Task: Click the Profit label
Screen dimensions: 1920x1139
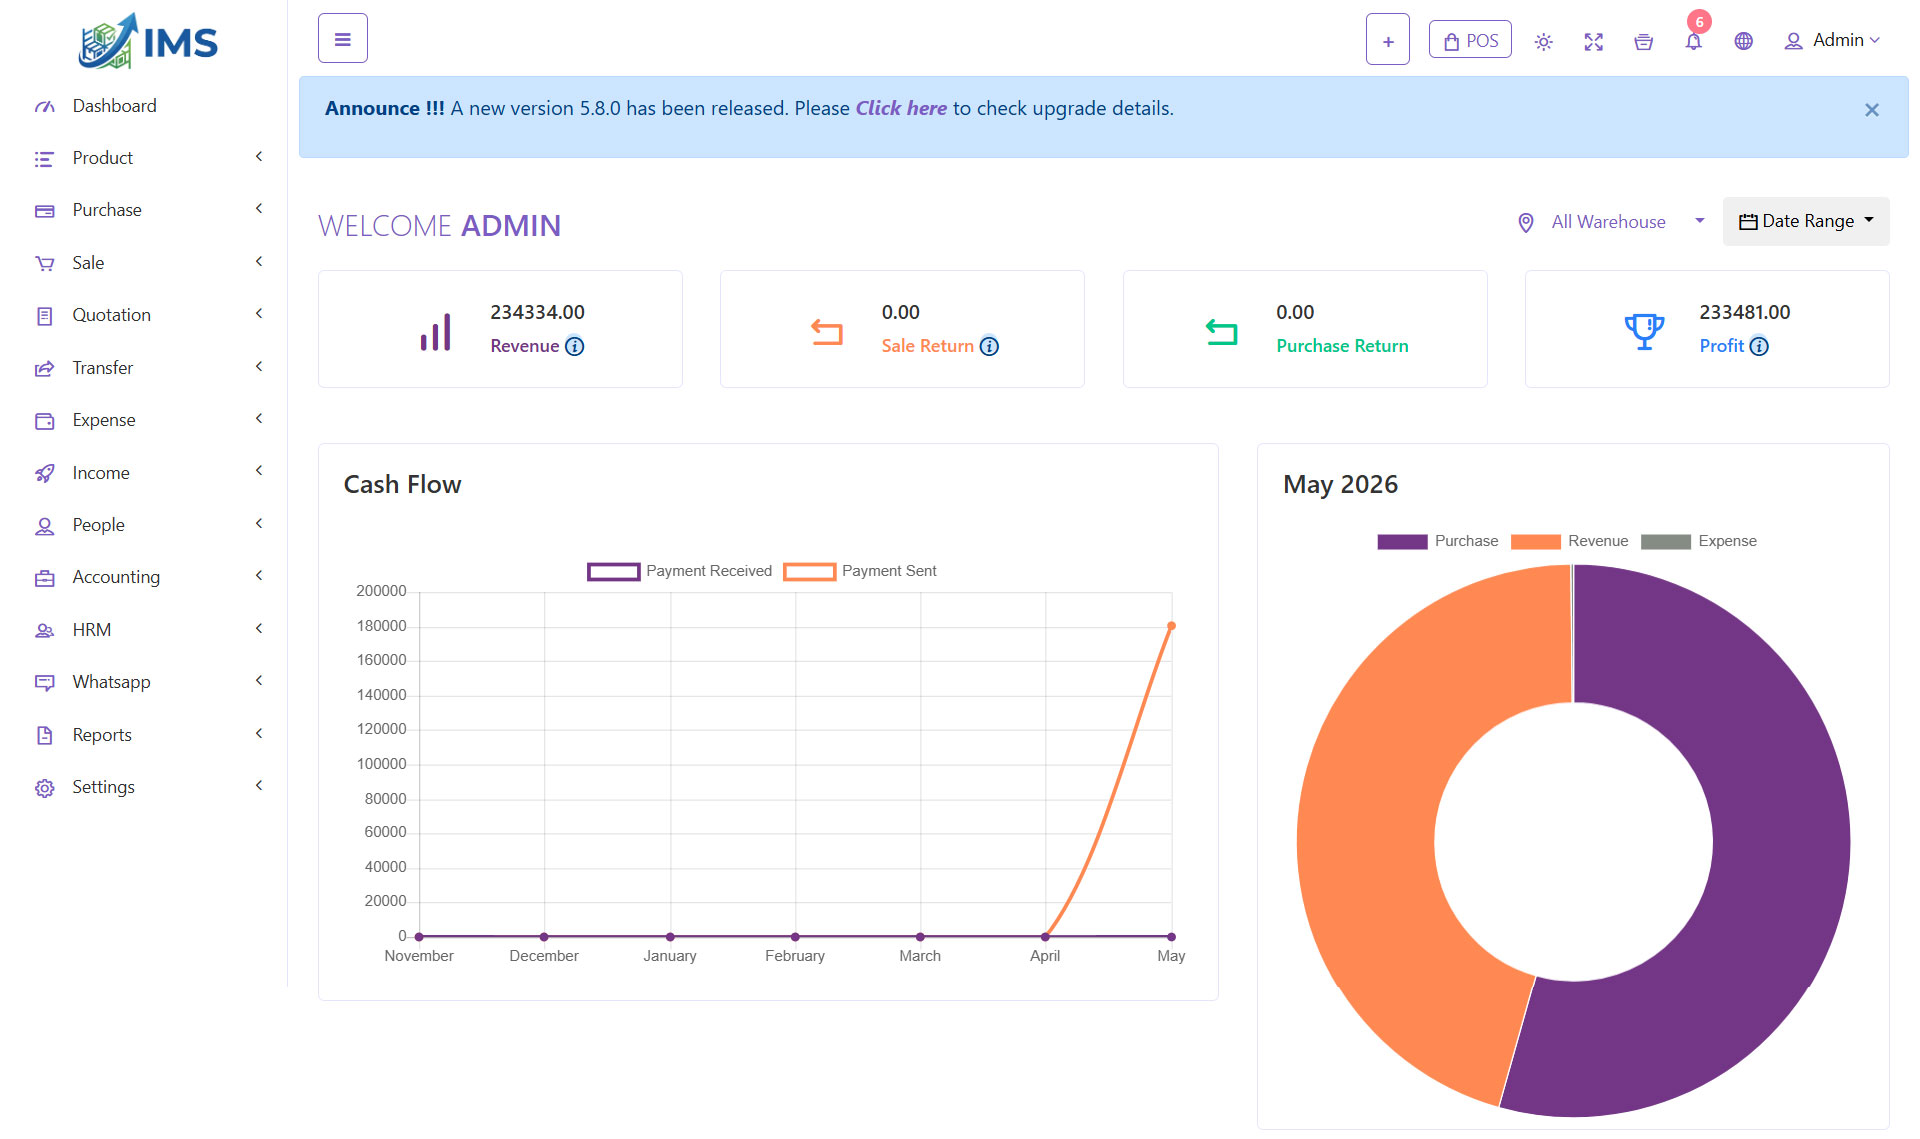Action: [1721, 346]
